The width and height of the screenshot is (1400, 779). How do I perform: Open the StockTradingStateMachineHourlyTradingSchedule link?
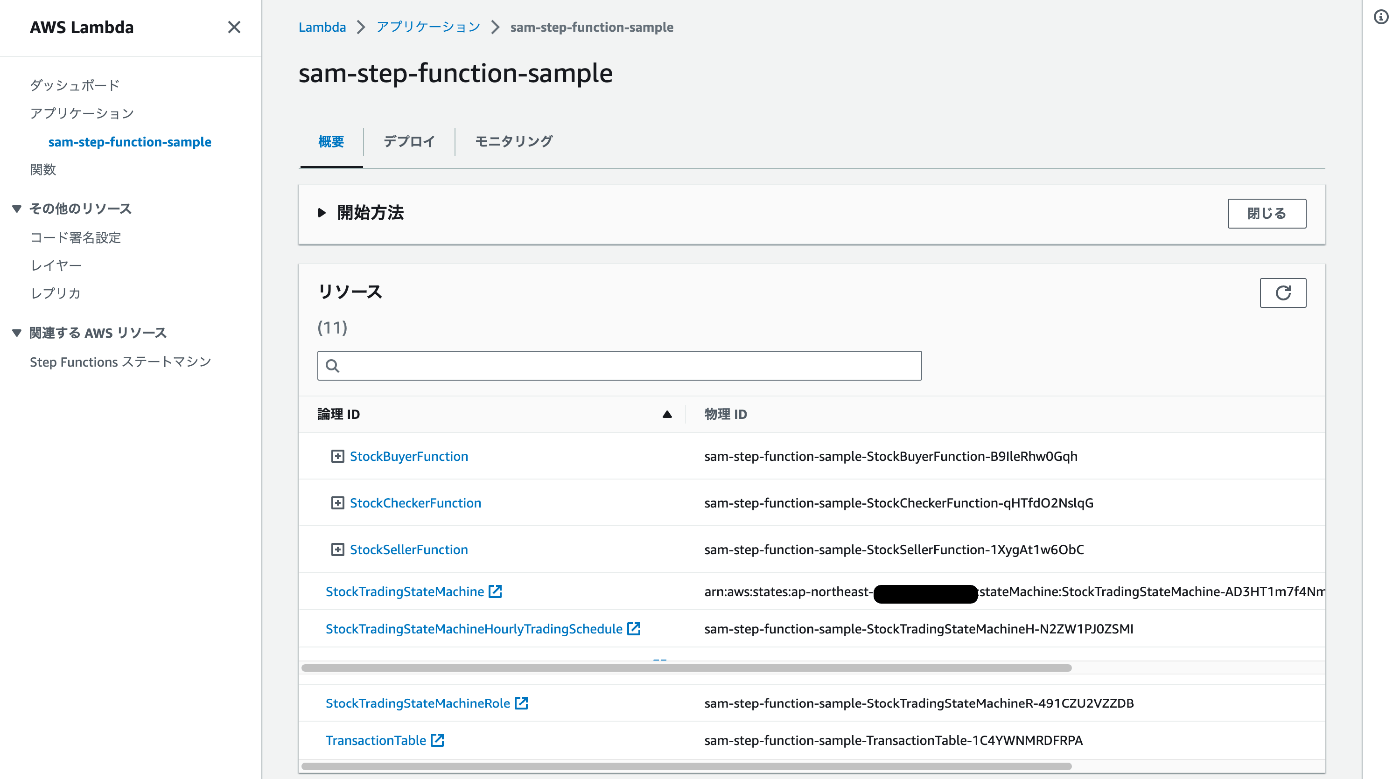[x=474, y=629]
